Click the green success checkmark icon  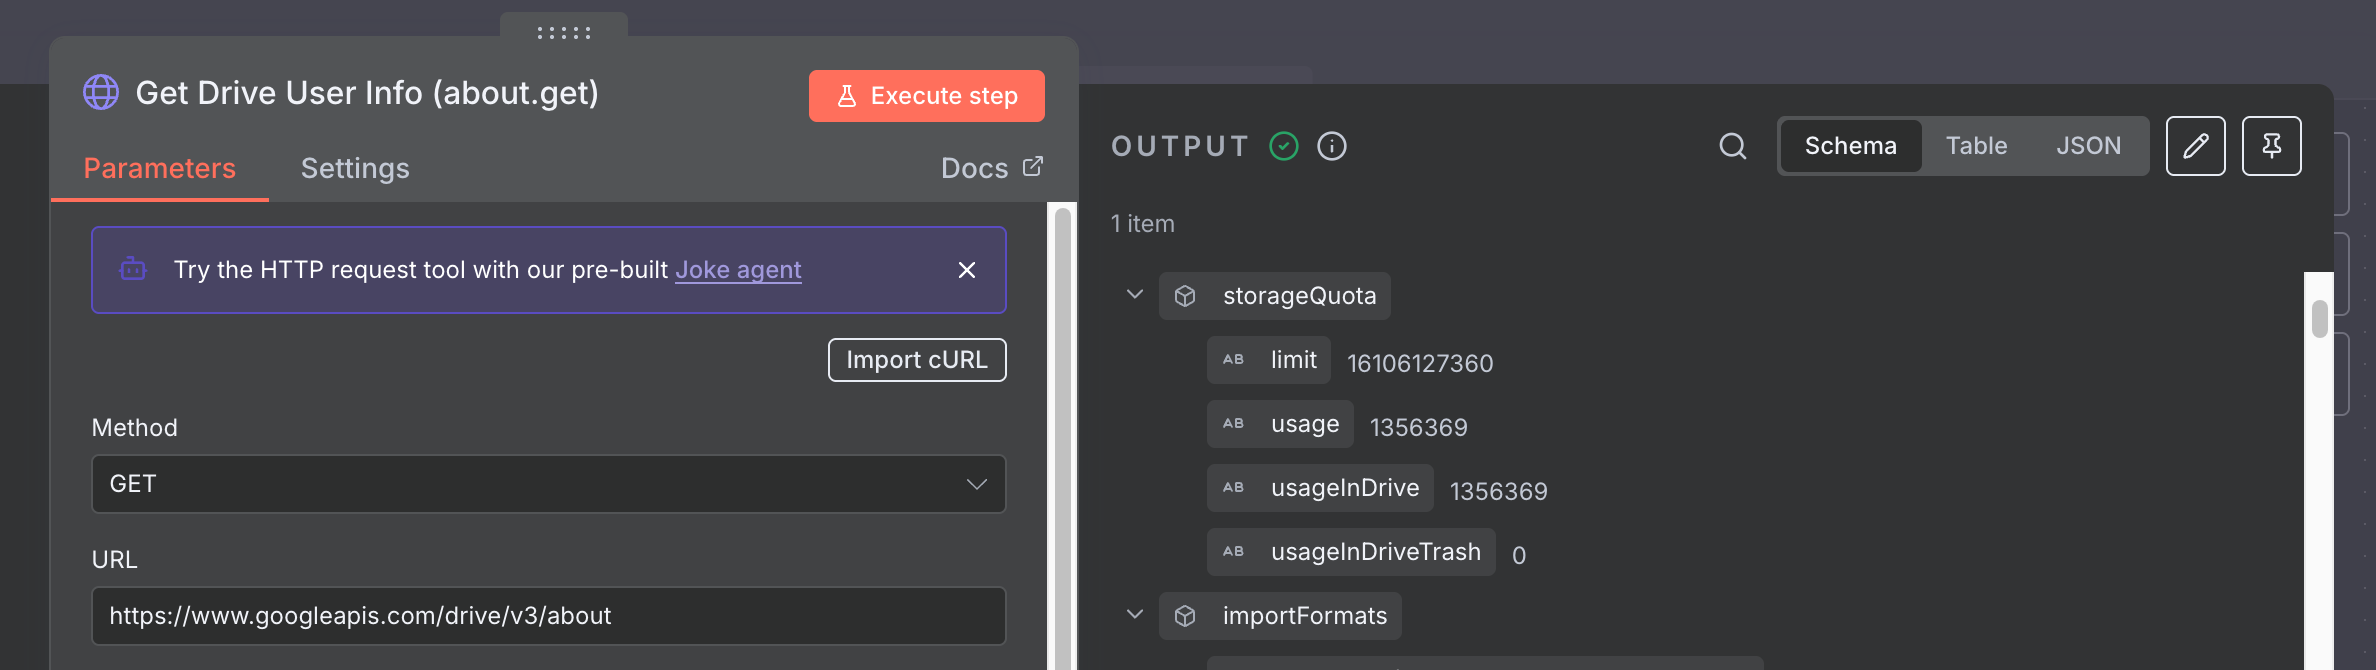(x=1283, y=146)
